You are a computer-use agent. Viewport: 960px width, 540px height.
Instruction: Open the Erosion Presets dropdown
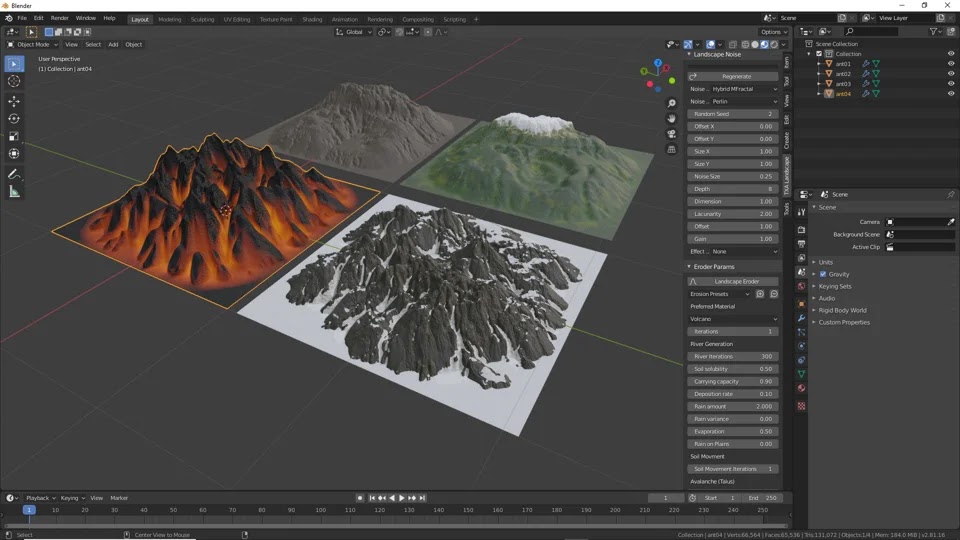pos(719,294)
